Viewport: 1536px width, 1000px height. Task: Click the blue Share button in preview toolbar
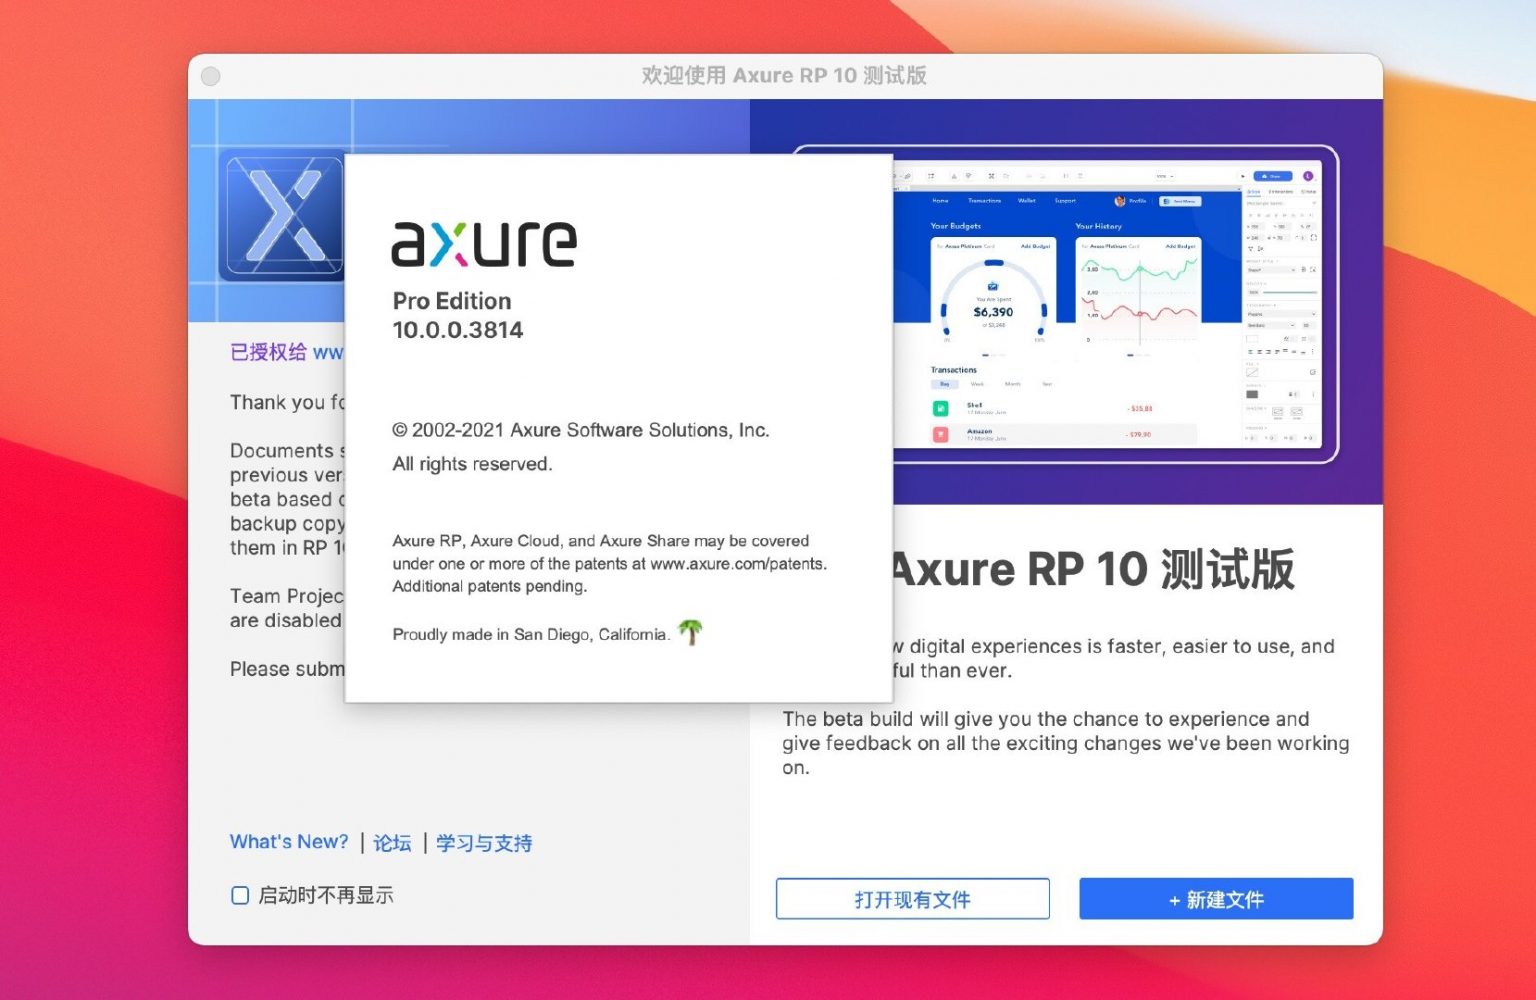[x=1273, y=176]
